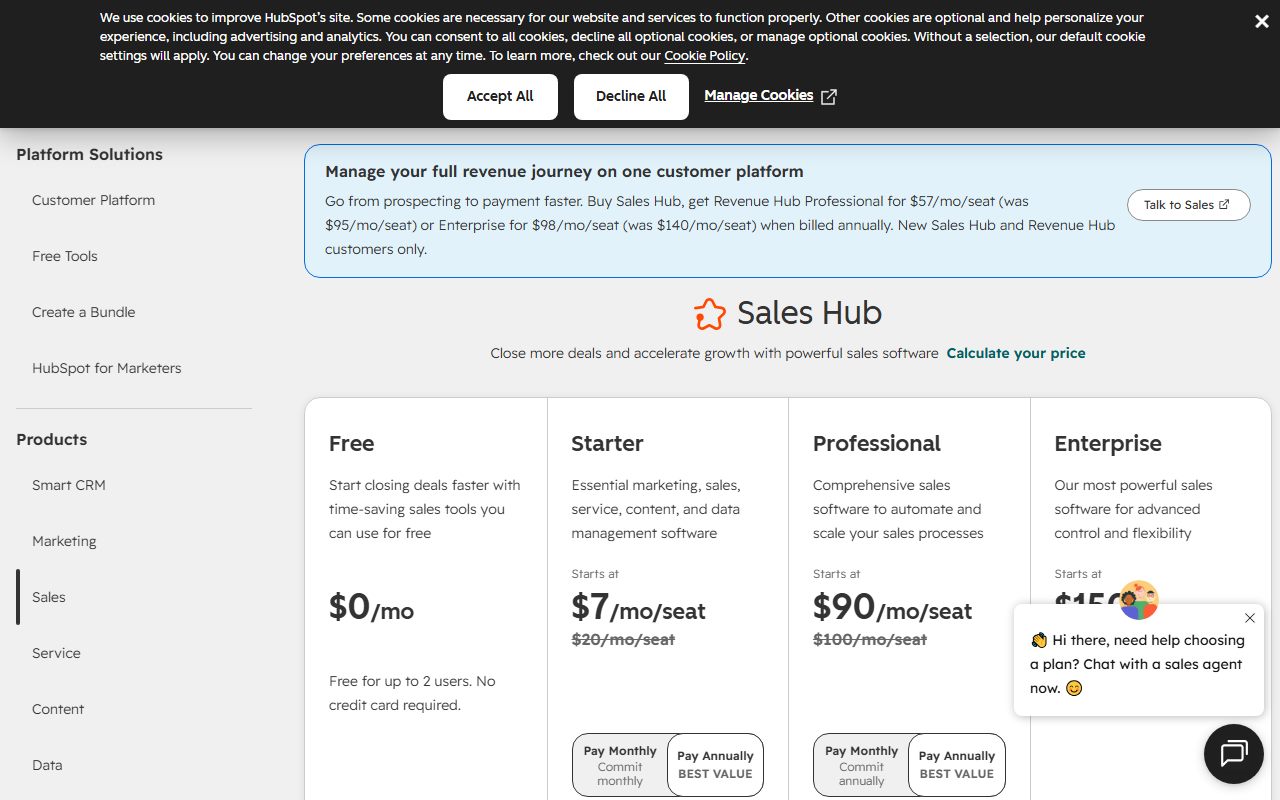Select the Sales product in the sidebar
Screen dimensions: 1280x800
[x=49, y=597]
